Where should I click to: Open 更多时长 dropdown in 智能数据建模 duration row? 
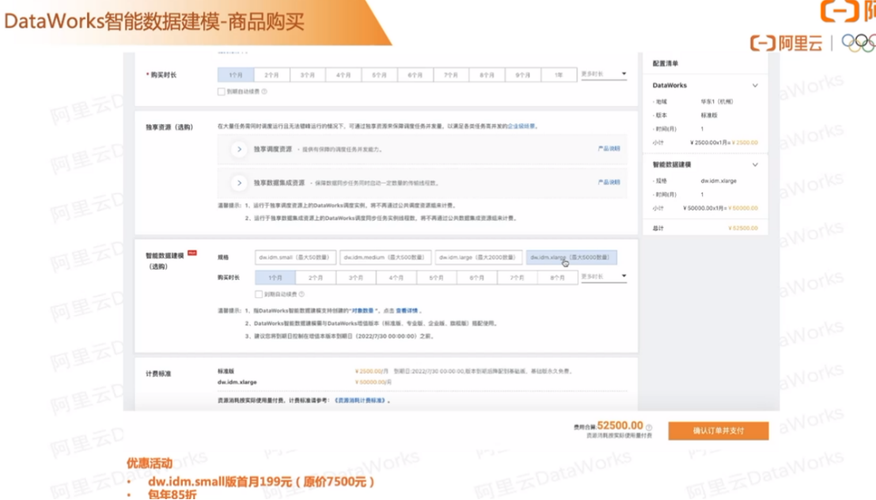click(603, 277)
